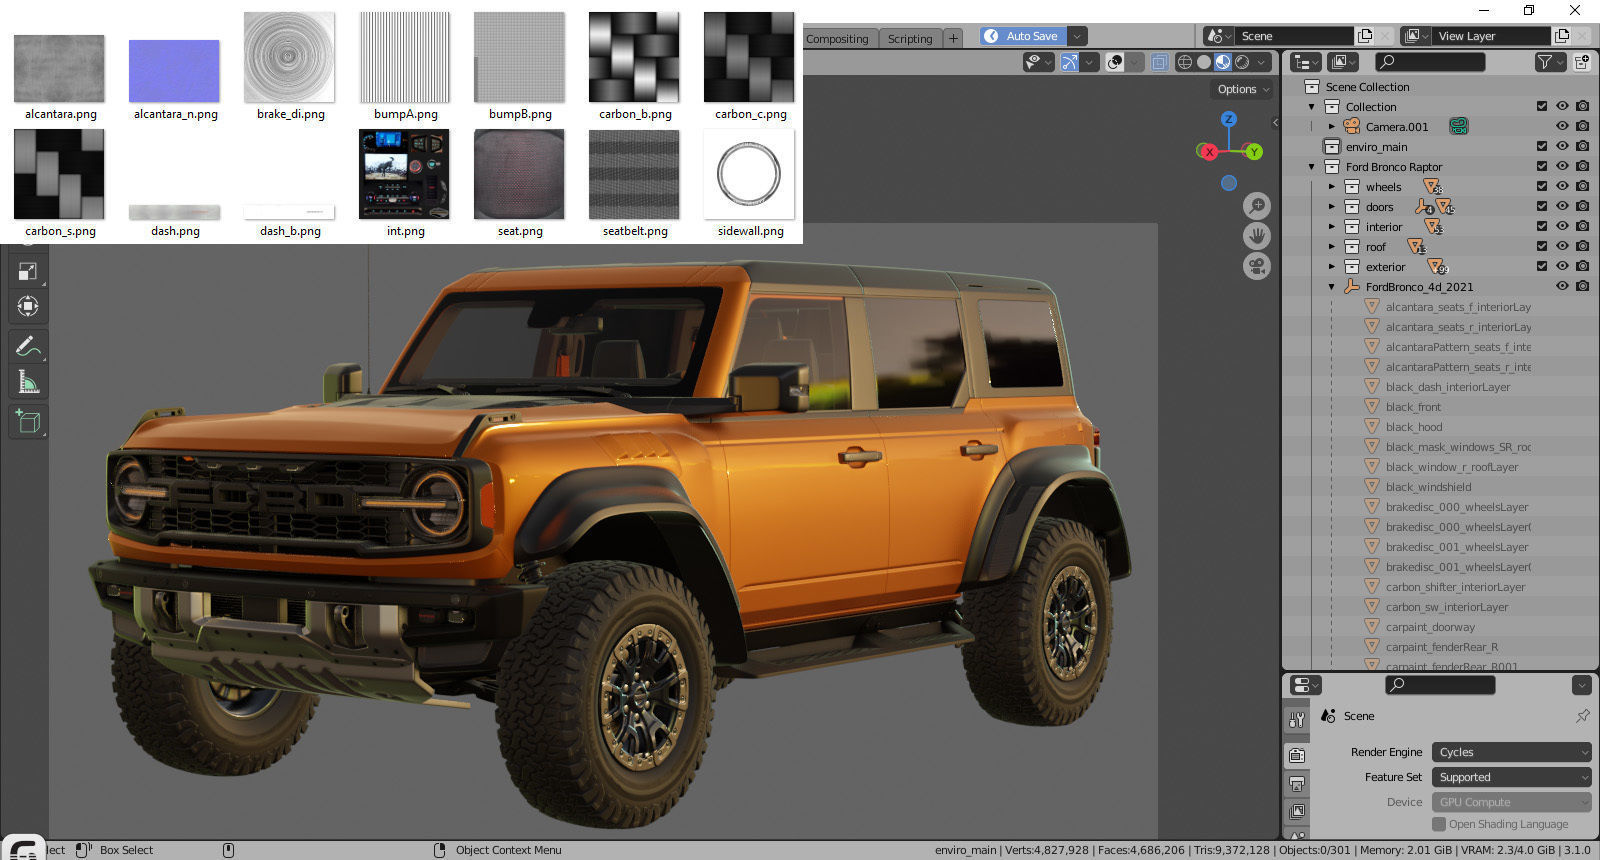The width and height of the screenshot is (1600, 860).
Task: Open Auto Save dropdown arrow
Action: pos(1077,36)
